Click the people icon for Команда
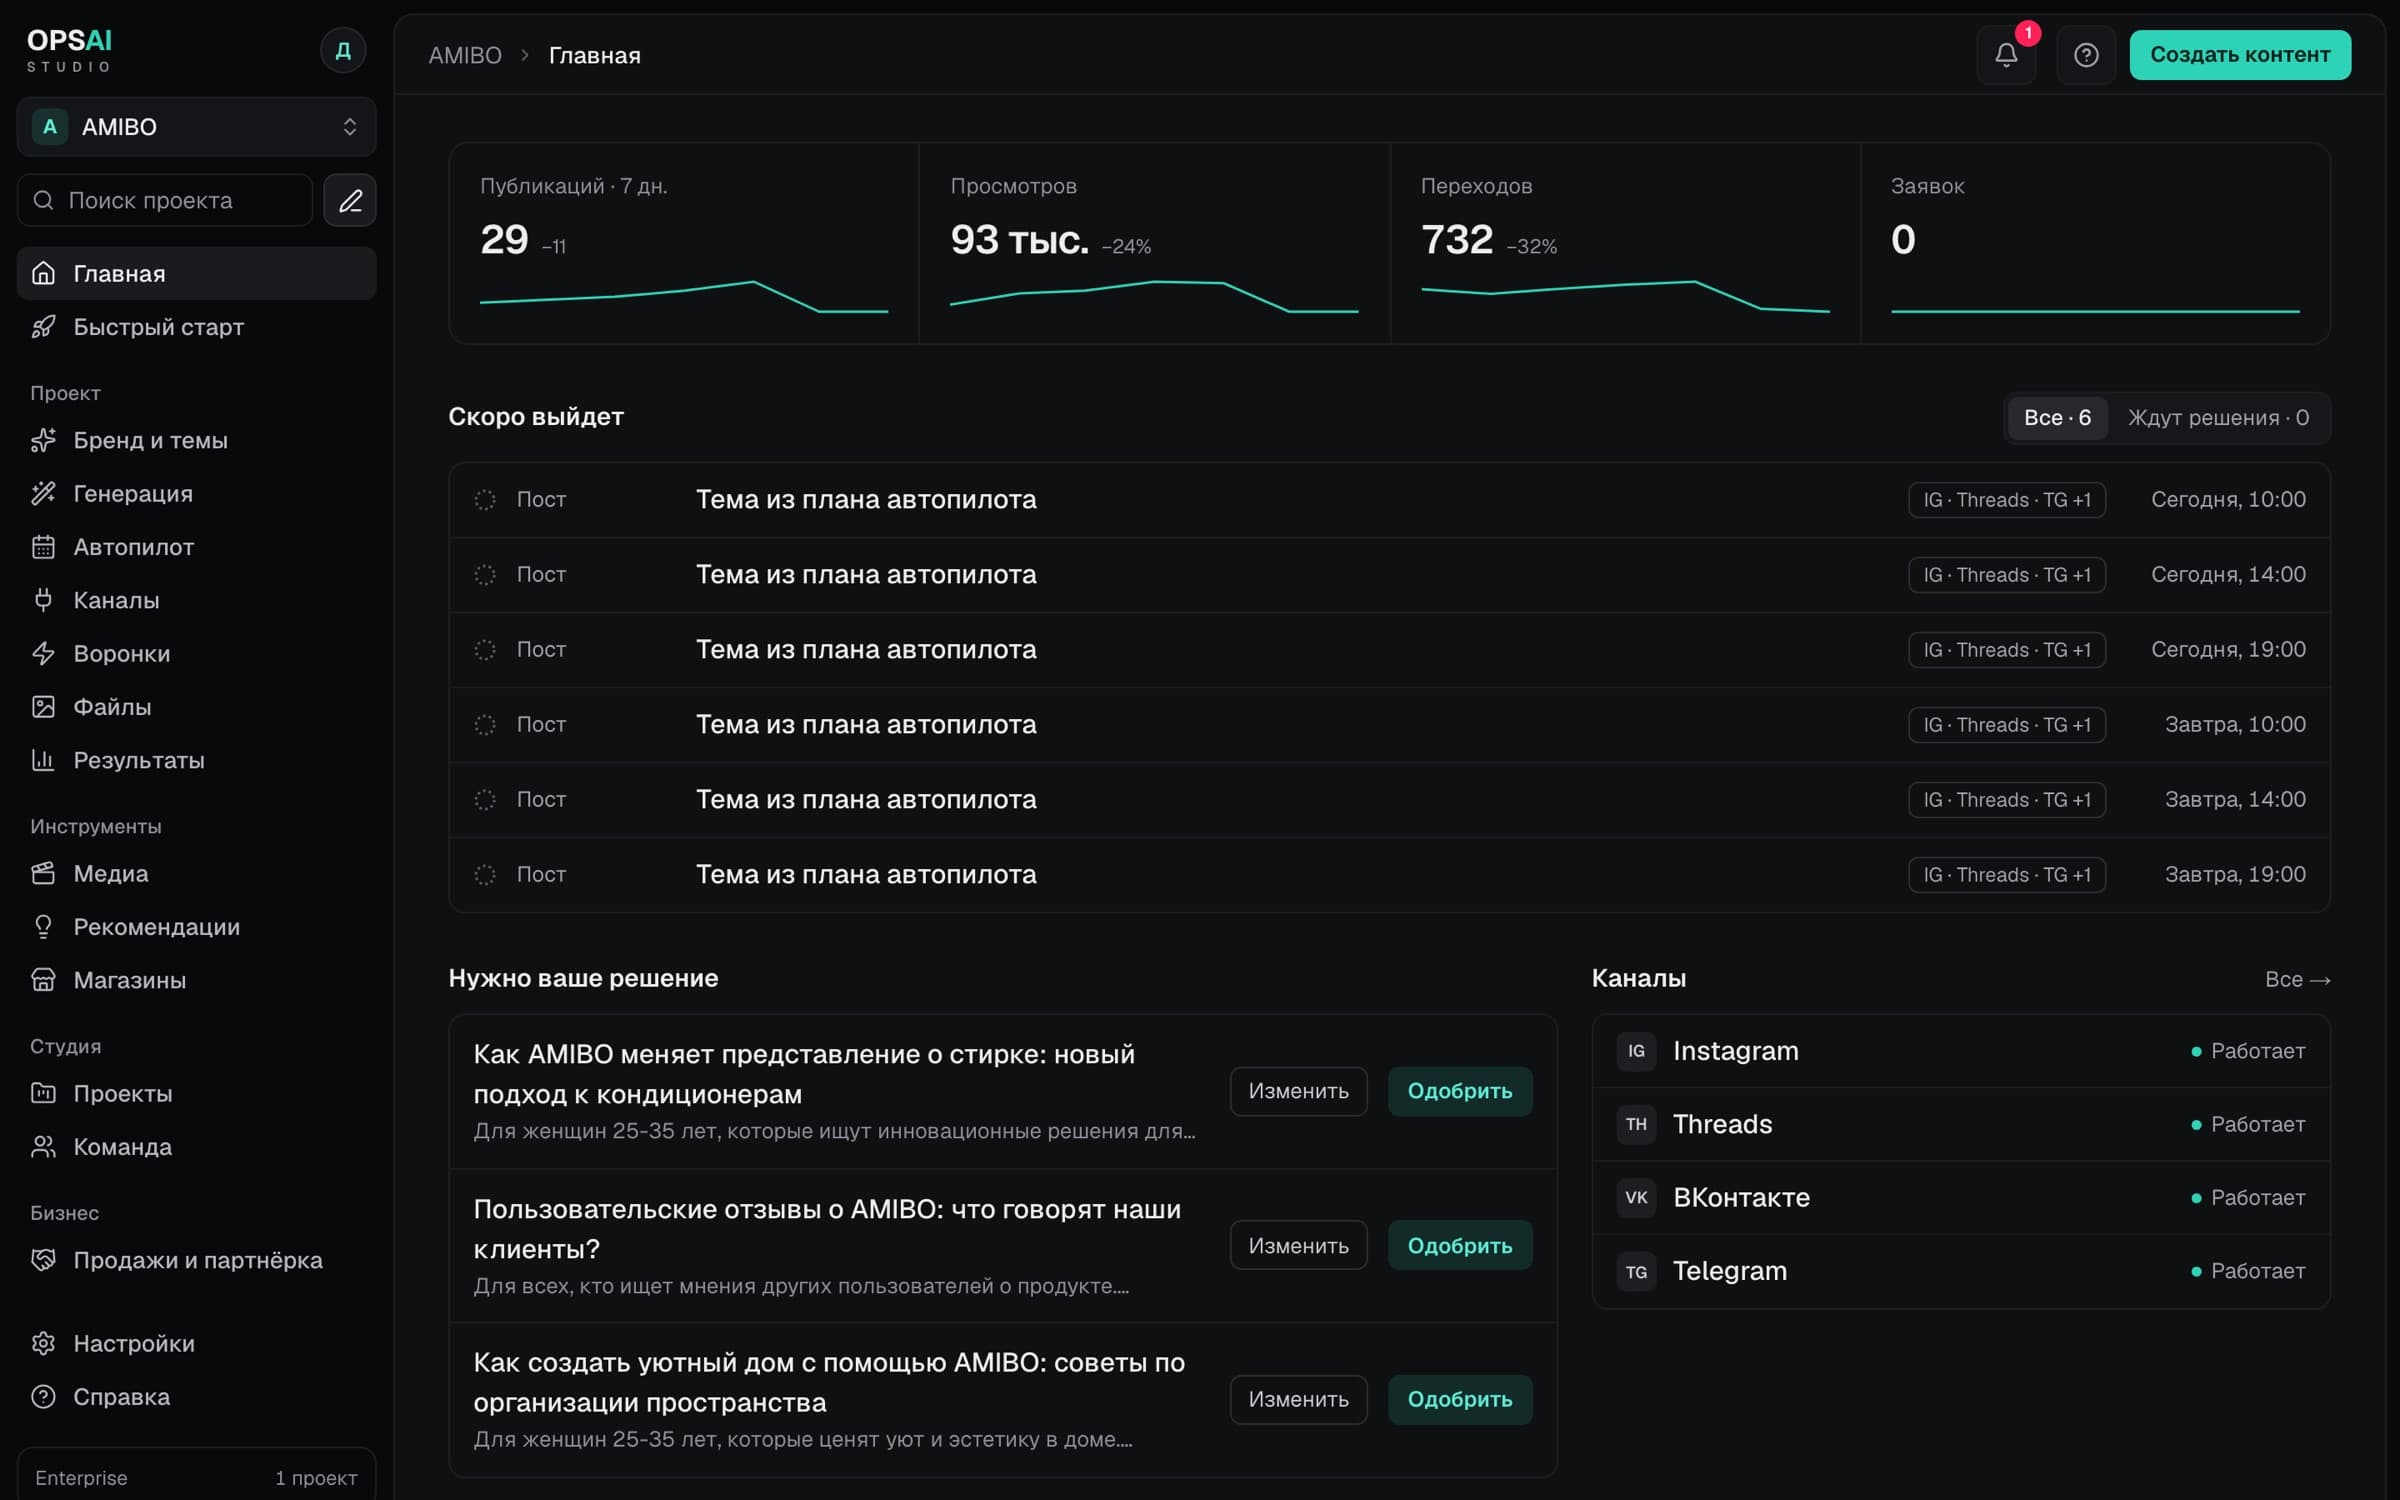Screen dimensions: 2400x1500 43,1147
